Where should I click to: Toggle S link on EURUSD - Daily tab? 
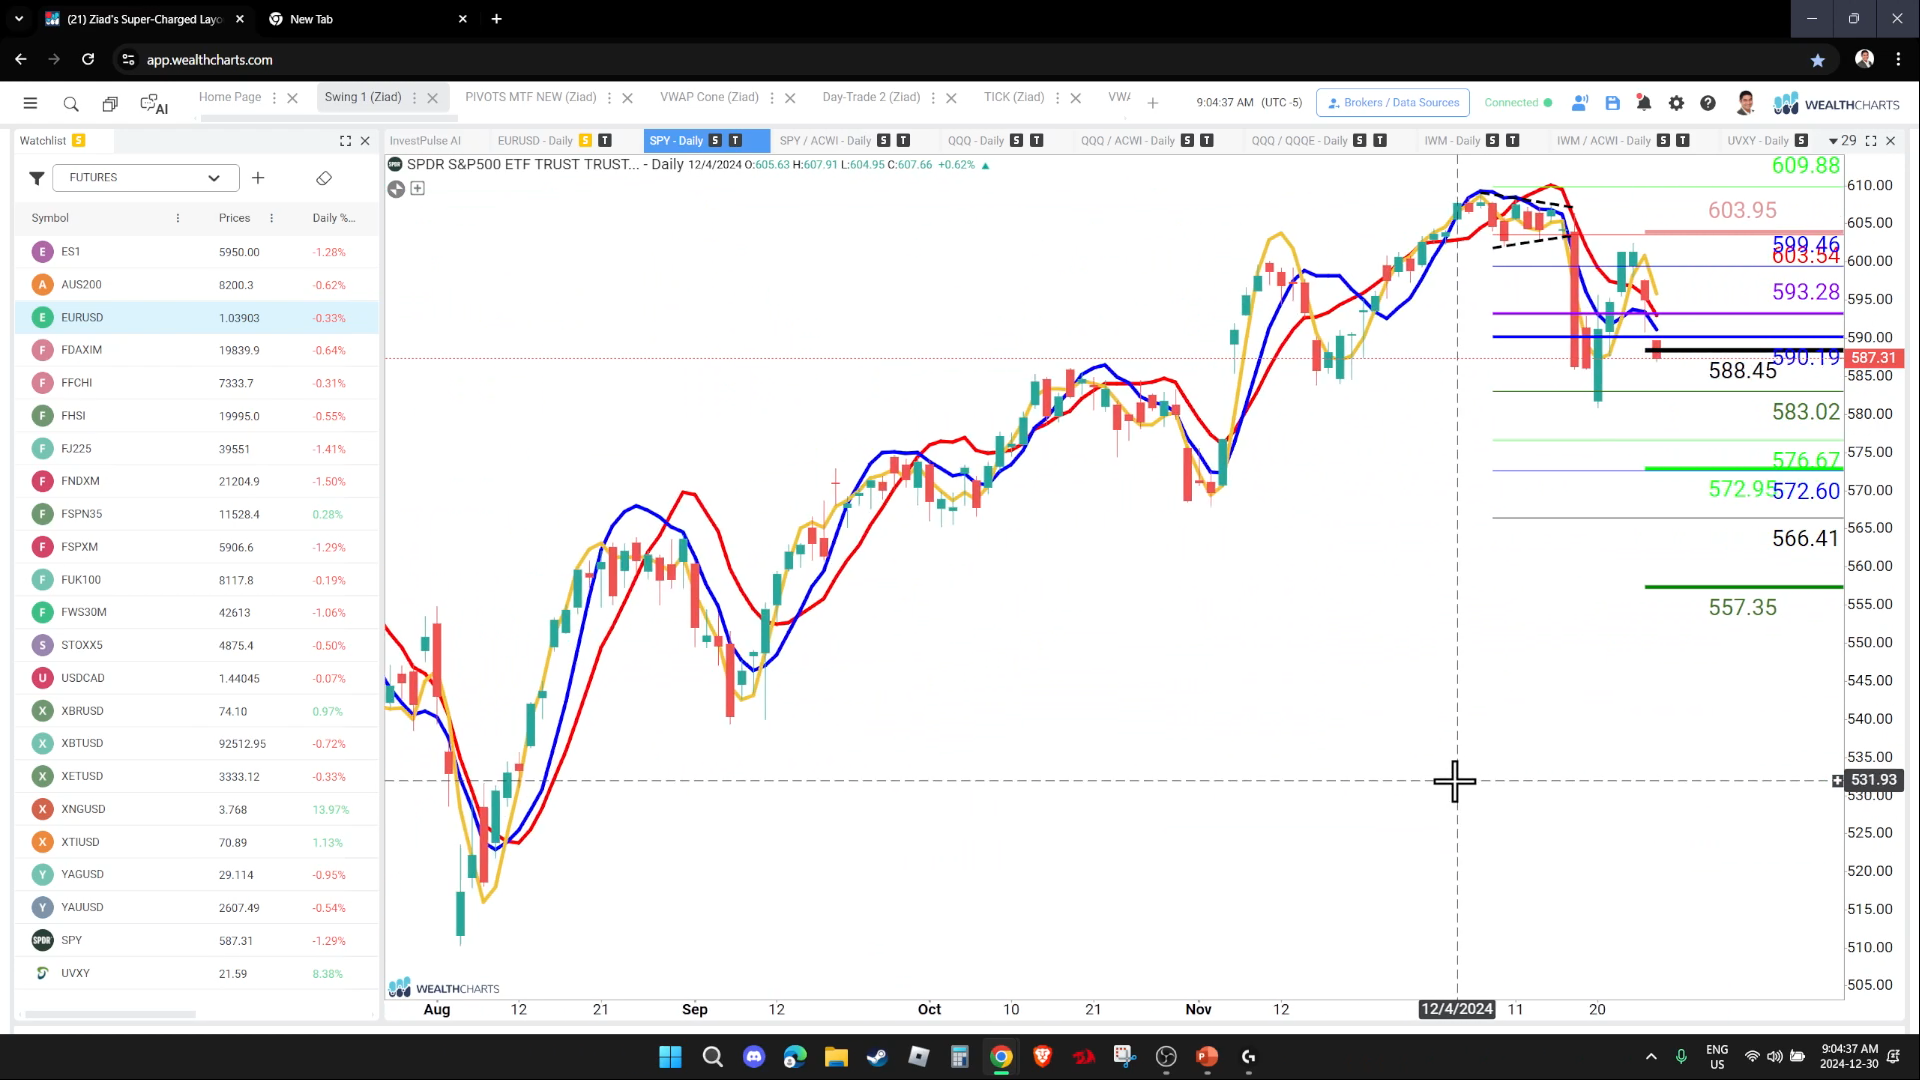585,141
